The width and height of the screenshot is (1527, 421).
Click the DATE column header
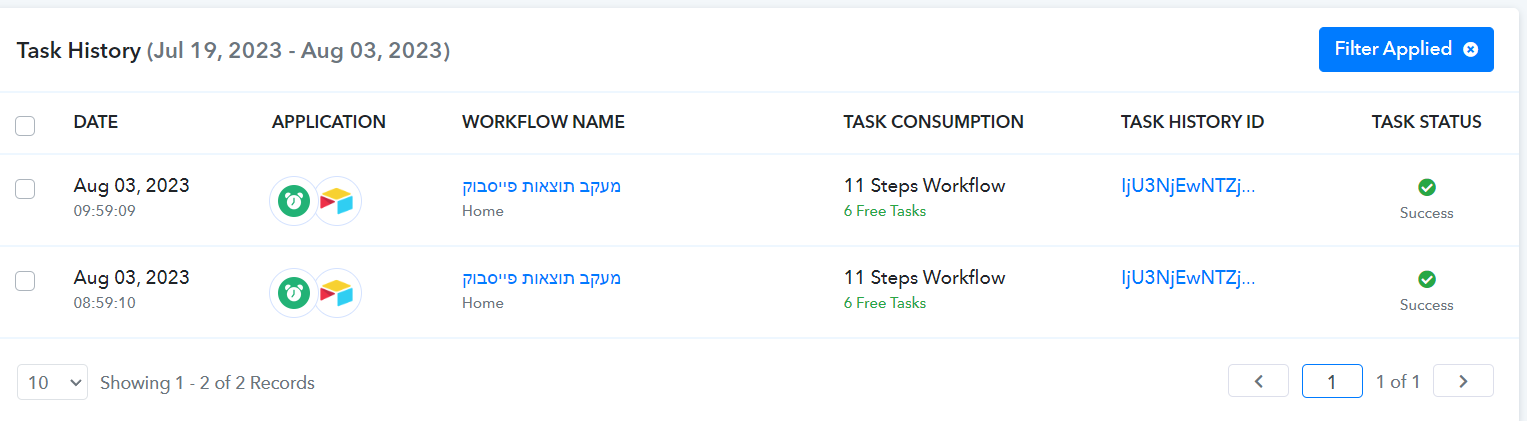(x=96, y=122)
